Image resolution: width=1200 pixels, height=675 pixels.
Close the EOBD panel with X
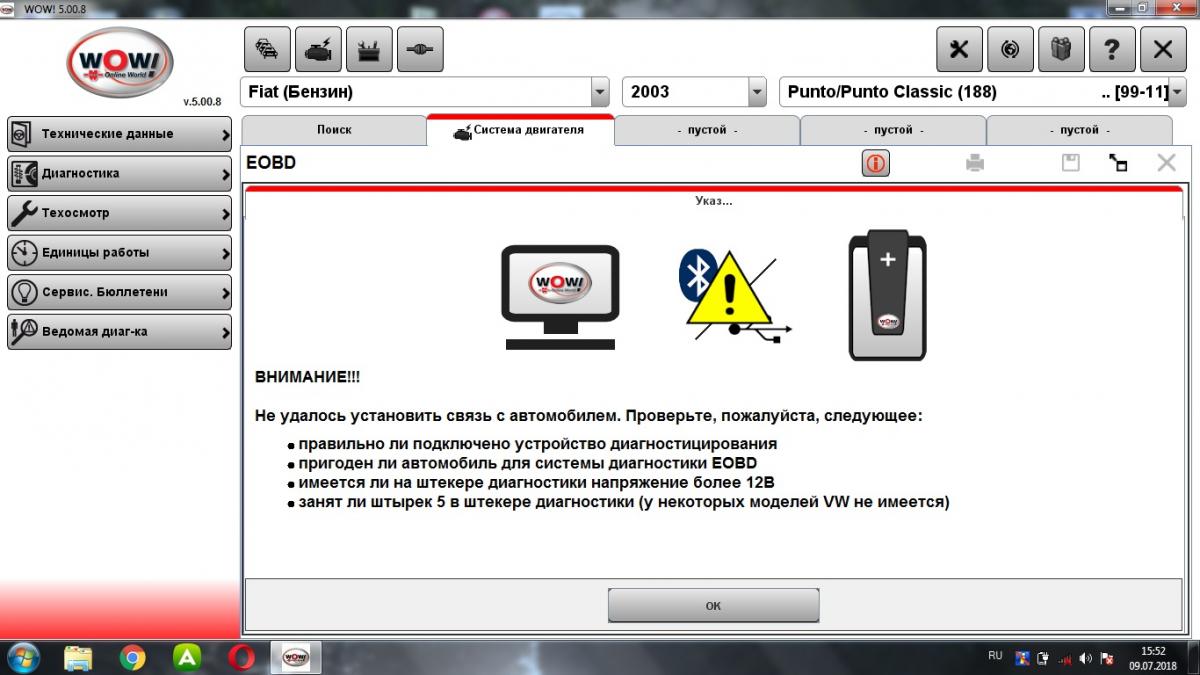[x=1166, y=162]
